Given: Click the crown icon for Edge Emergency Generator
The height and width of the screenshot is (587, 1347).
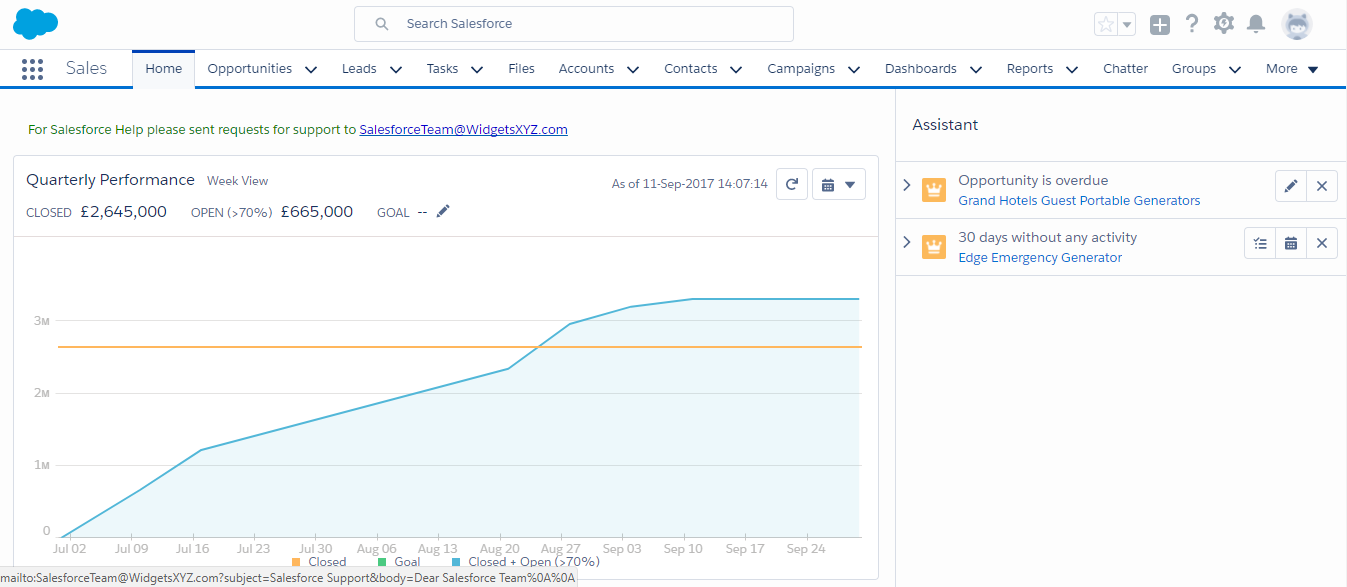Looking at the screenshot, I should [x=934, y=247].
